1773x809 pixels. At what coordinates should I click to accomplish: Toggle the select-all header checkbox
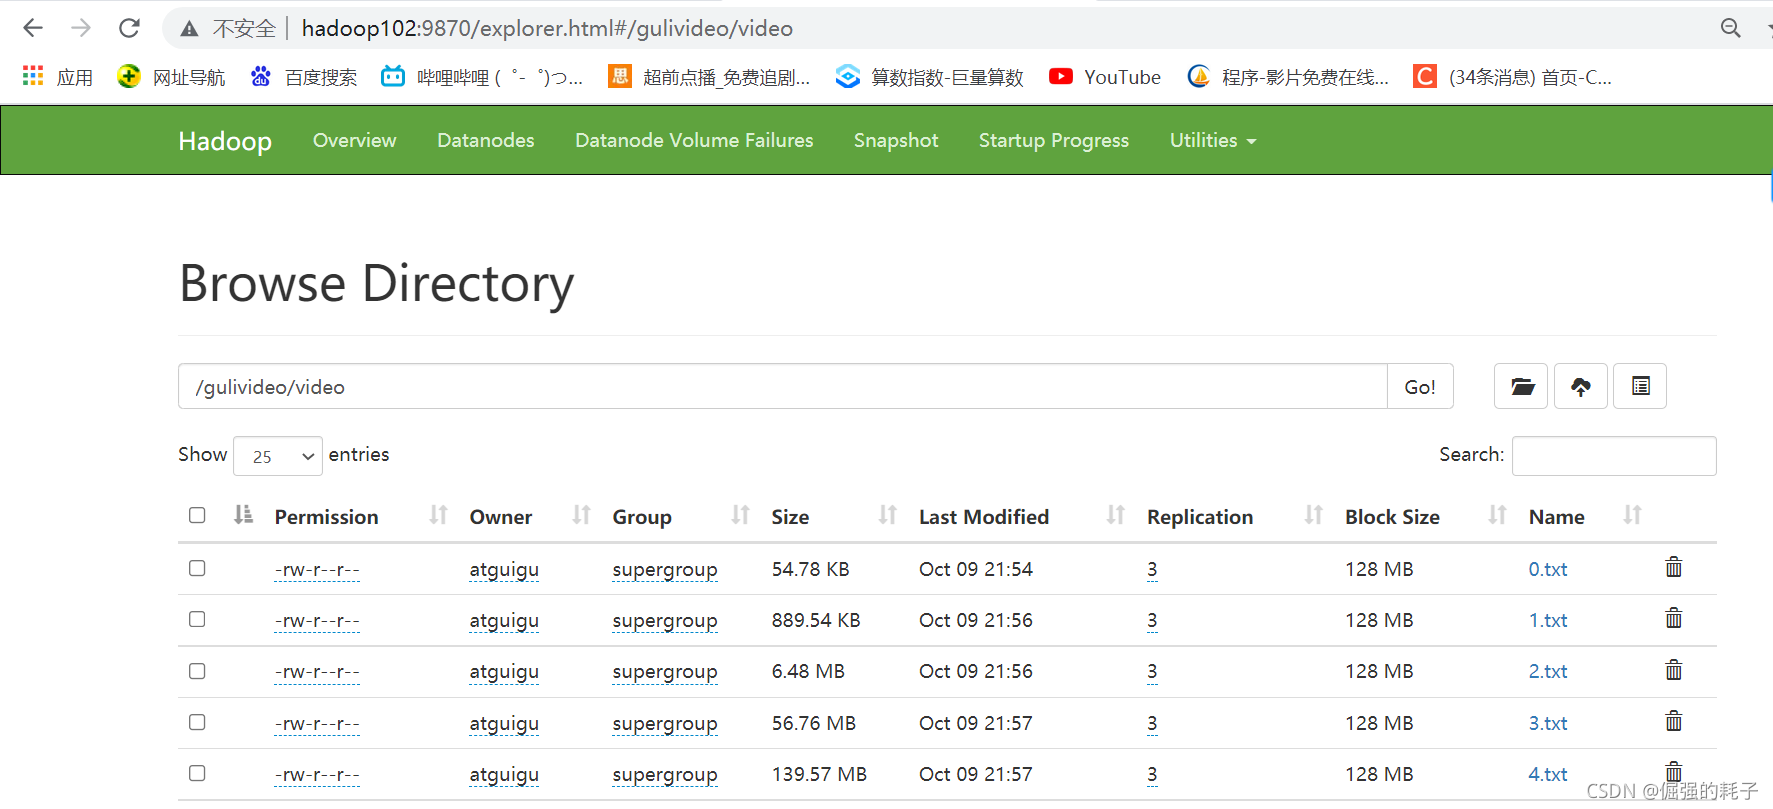(197, 515)
